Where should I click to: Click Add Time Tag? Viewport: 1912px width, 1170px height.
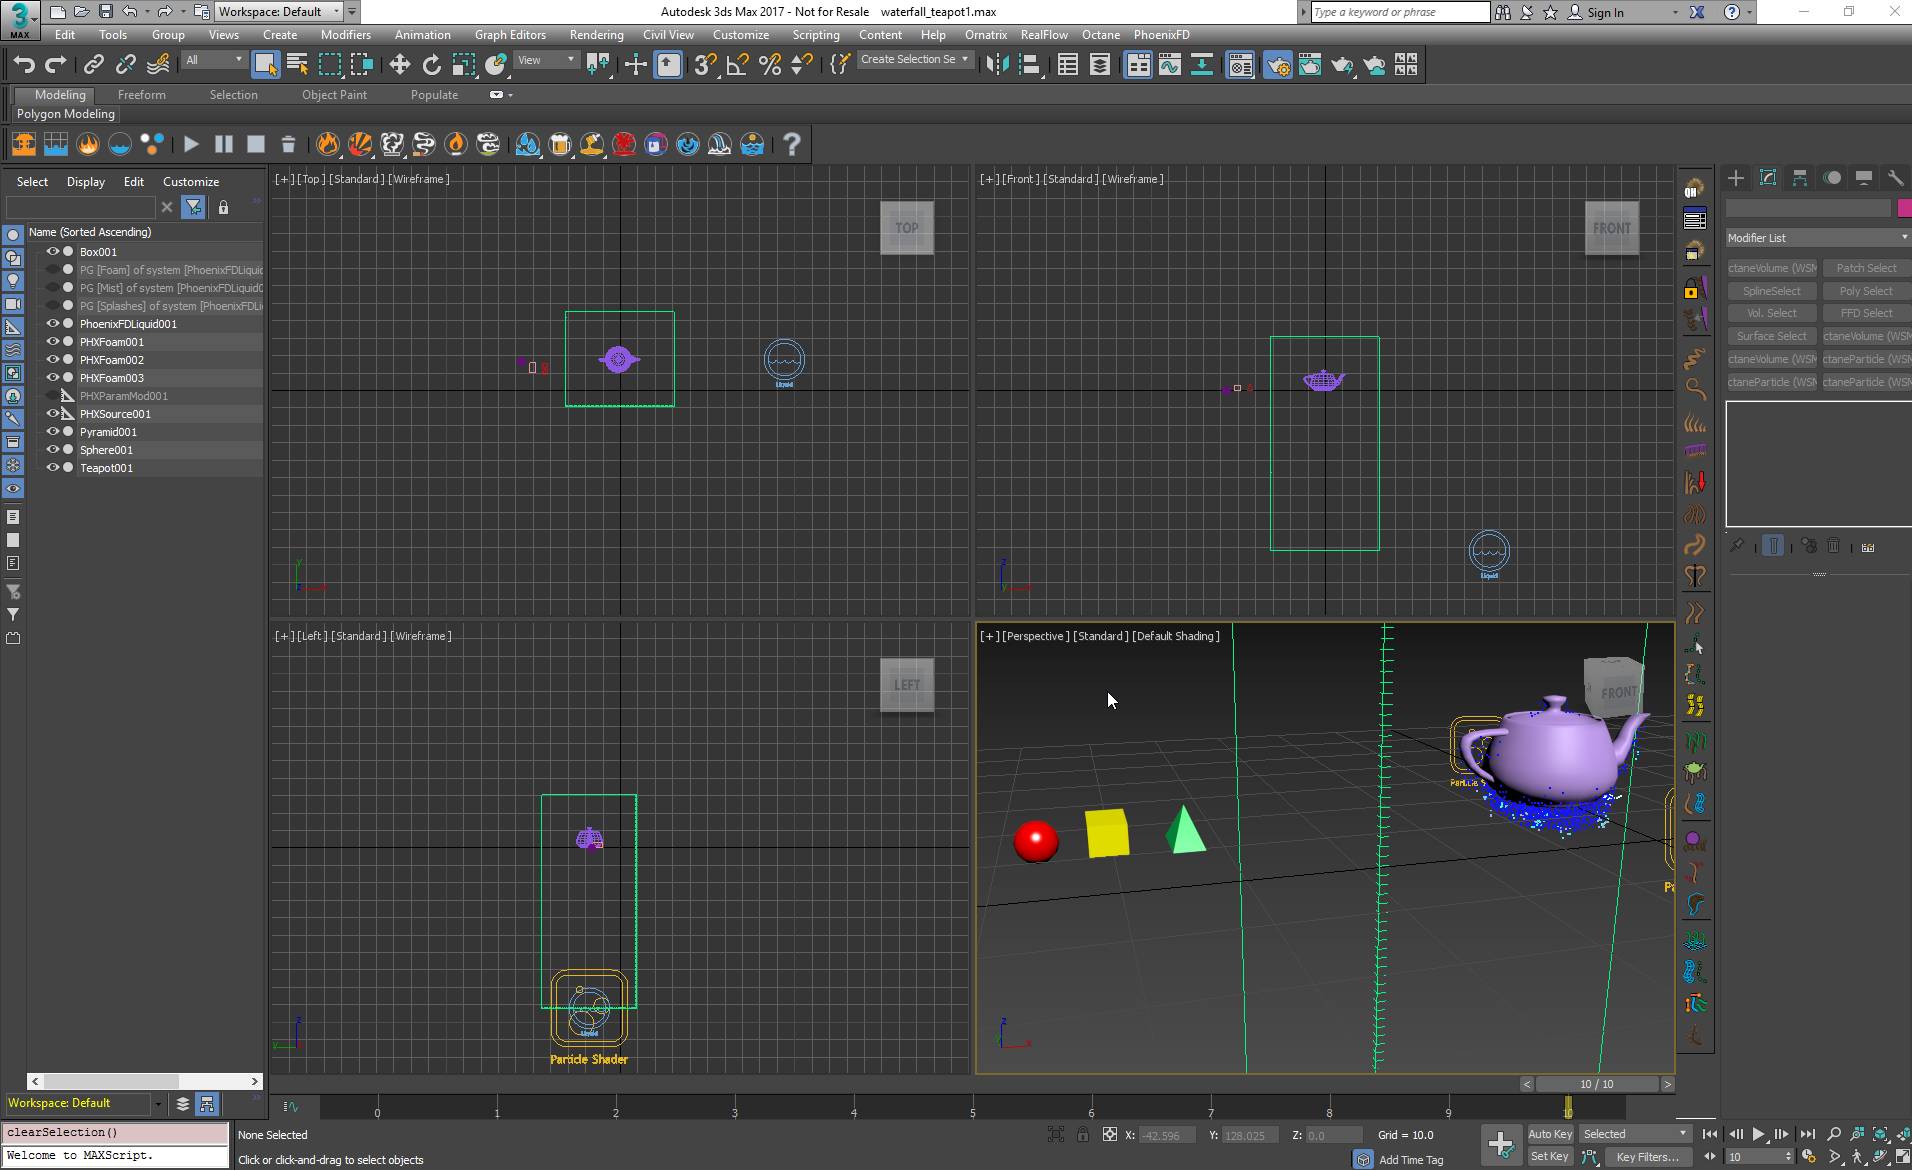point(1411,1160)
